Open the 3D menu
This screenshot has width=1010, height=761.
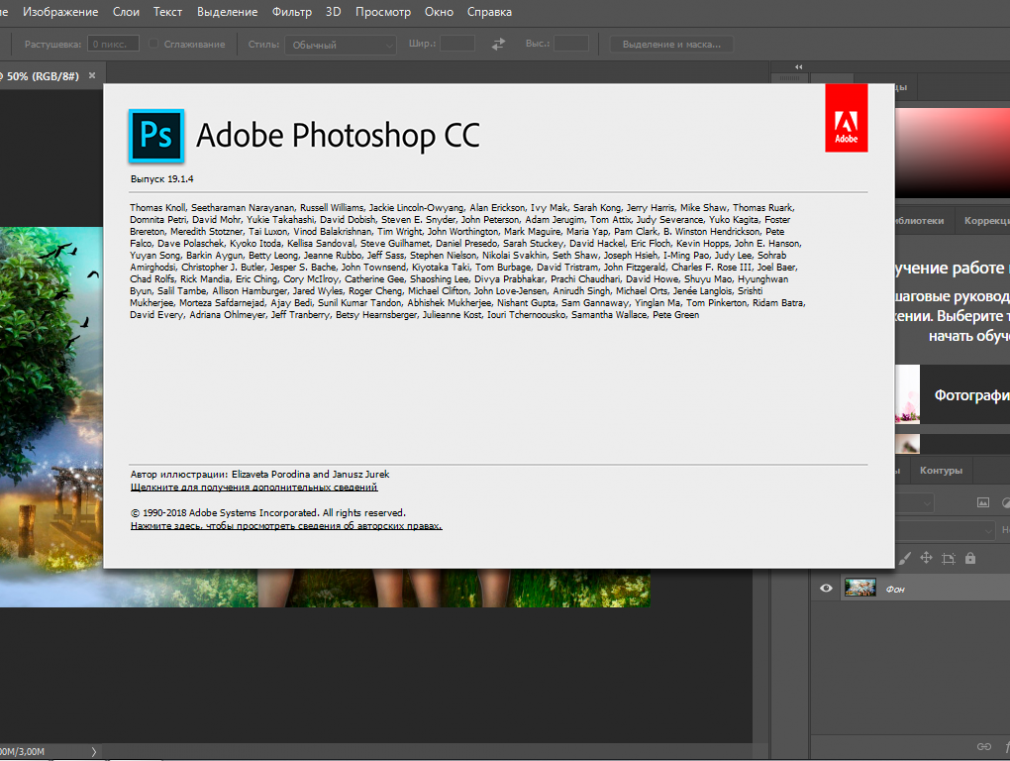pyautogui.click(x=333, y=12)
